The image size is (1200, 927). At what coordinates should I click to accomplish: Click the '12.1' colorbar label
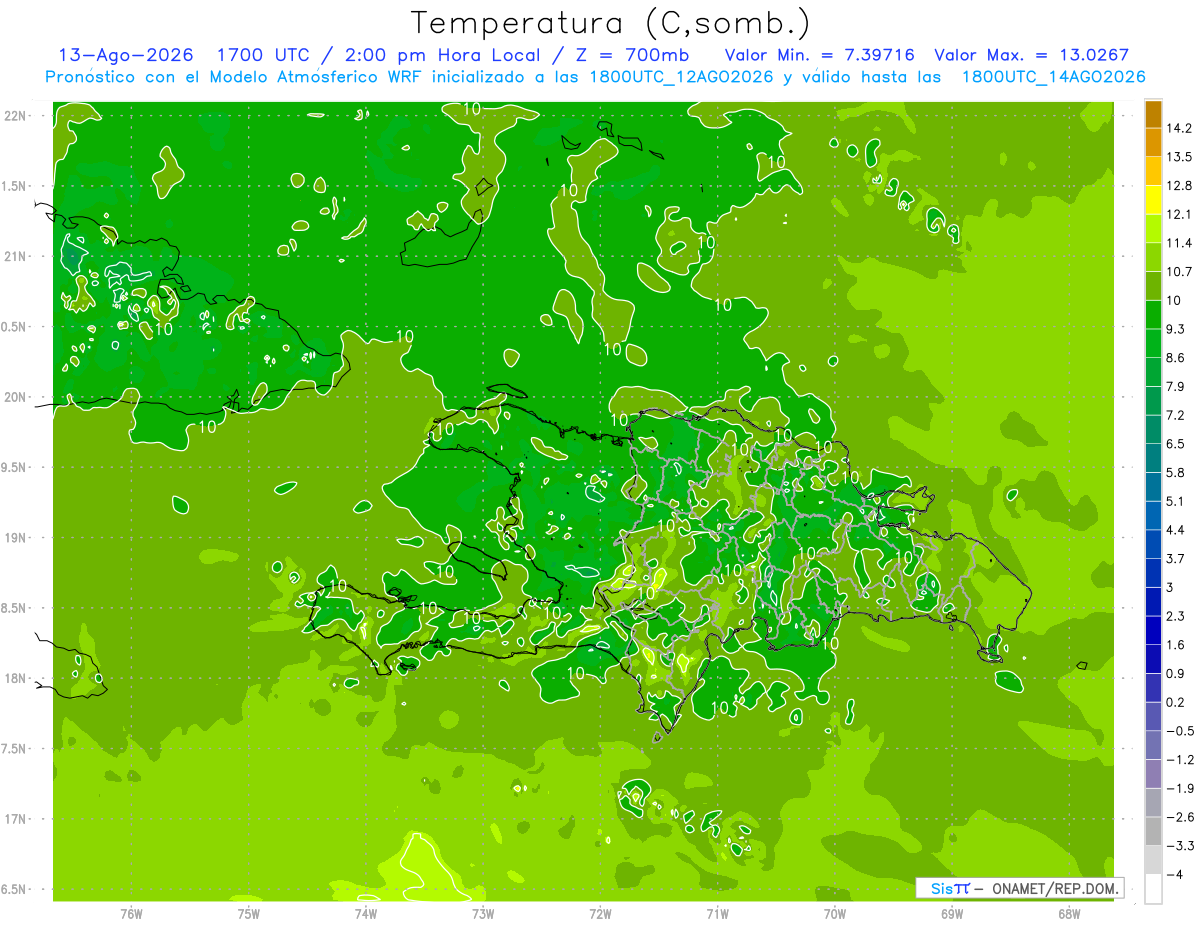tap(1178, 214)
